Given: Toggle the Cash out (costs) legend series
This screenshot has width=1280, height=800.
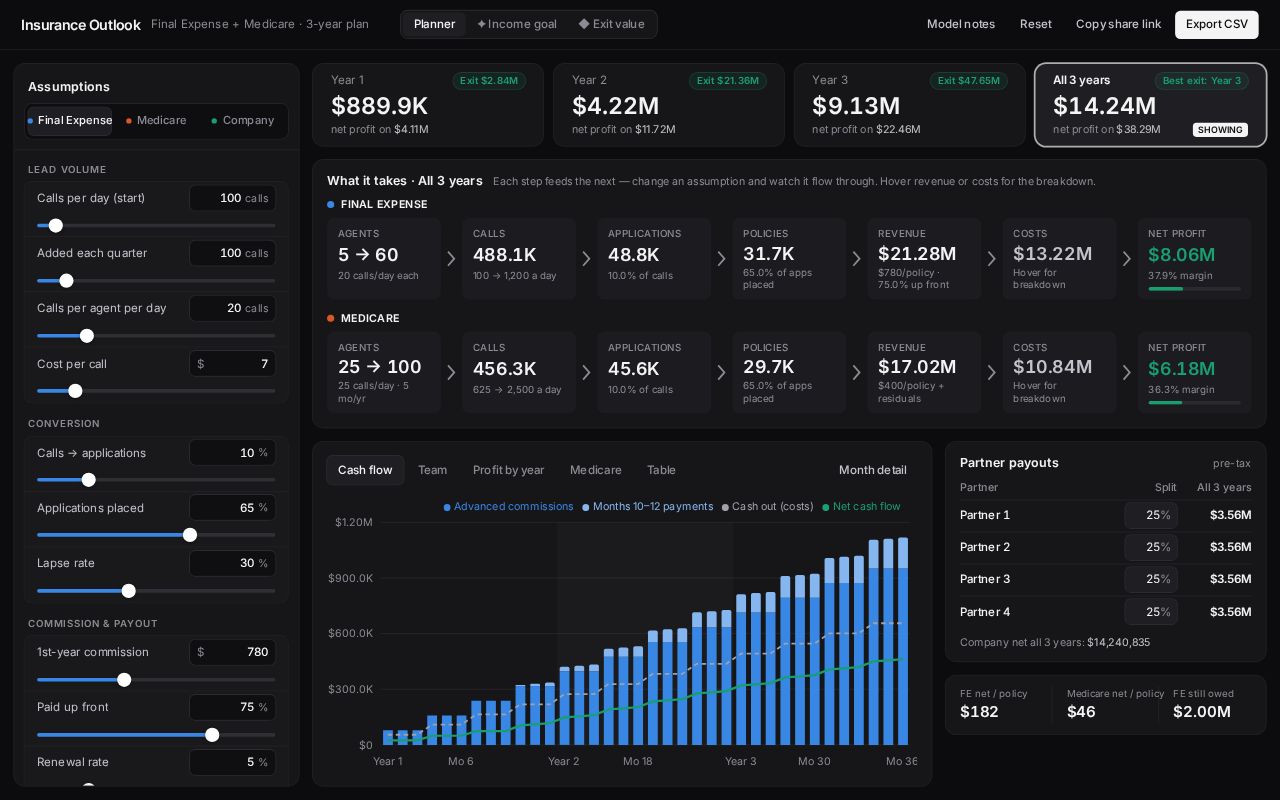Looking at the screenshot, I should (x=768, y=507).
